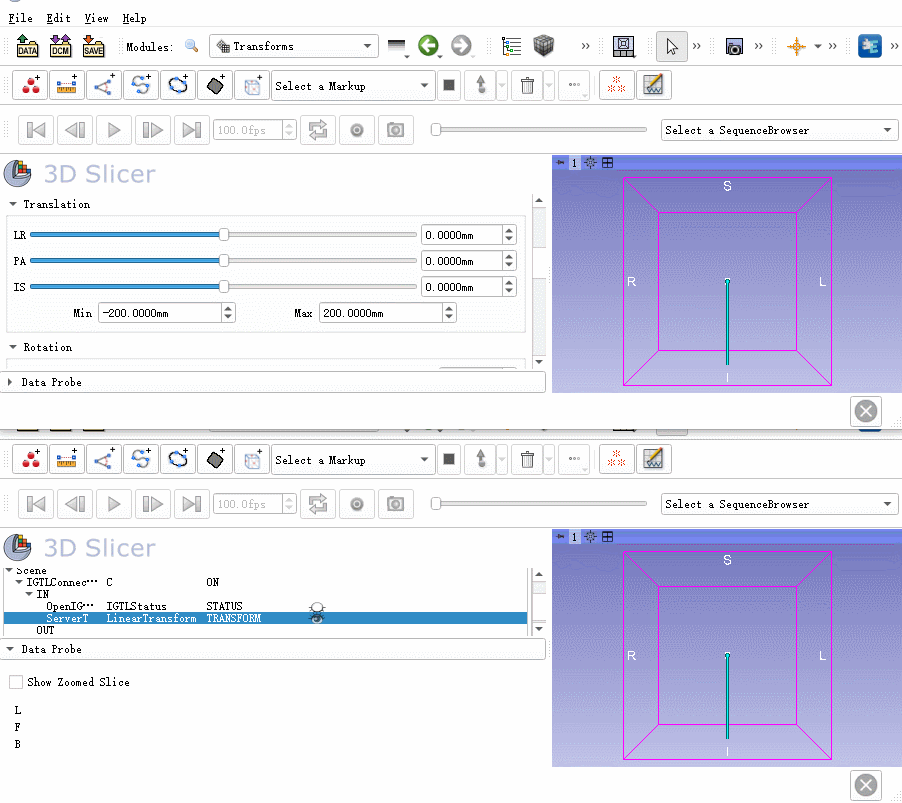The image size is (902, 803).
Task: Create a new point list markup
Action: 29,85
